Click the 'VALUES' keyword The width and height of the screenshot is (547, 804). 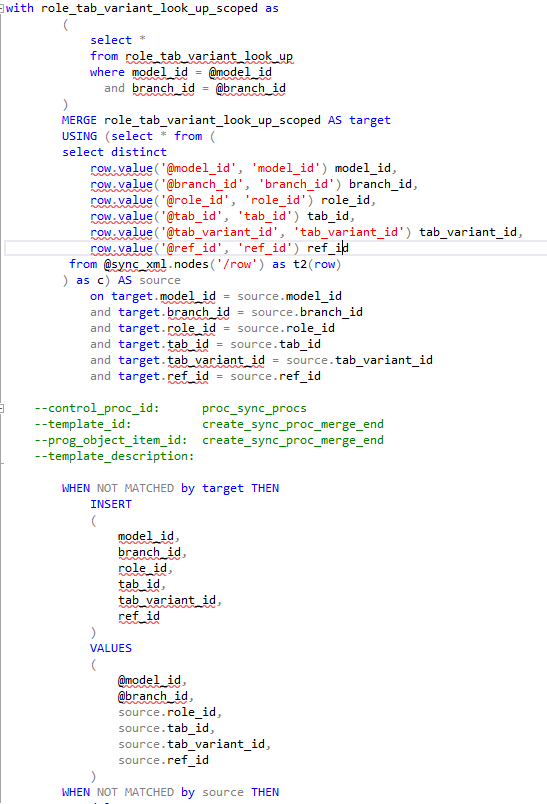(111, 648)
